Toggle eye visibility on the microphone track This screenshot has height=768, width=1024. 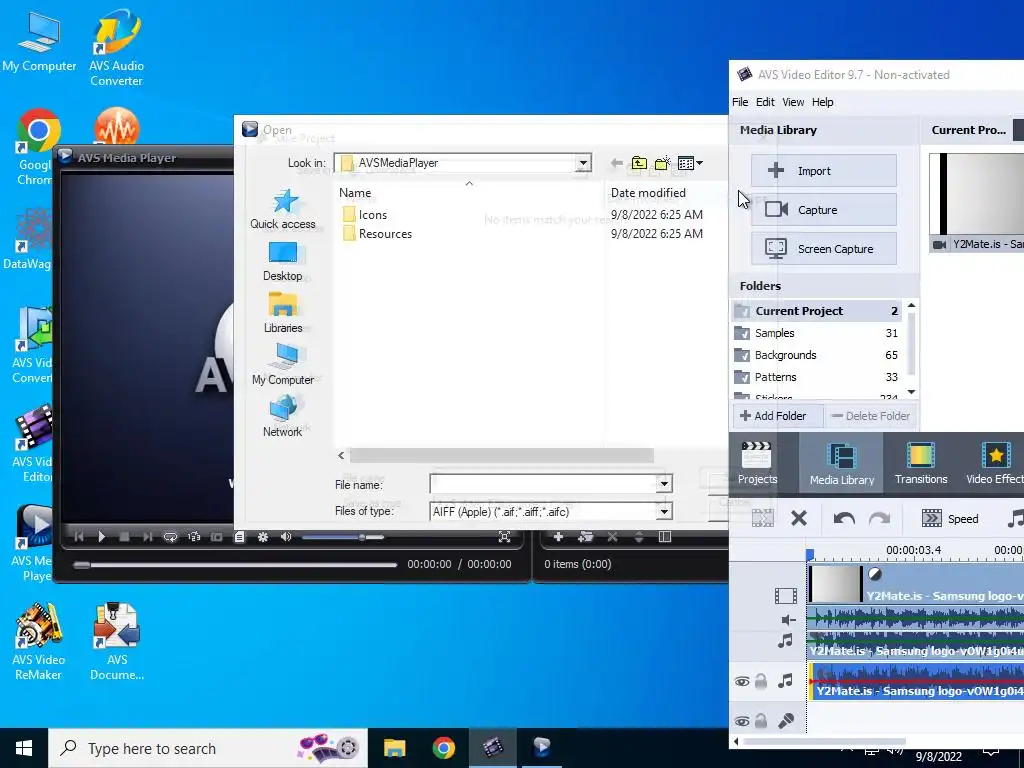742,722
